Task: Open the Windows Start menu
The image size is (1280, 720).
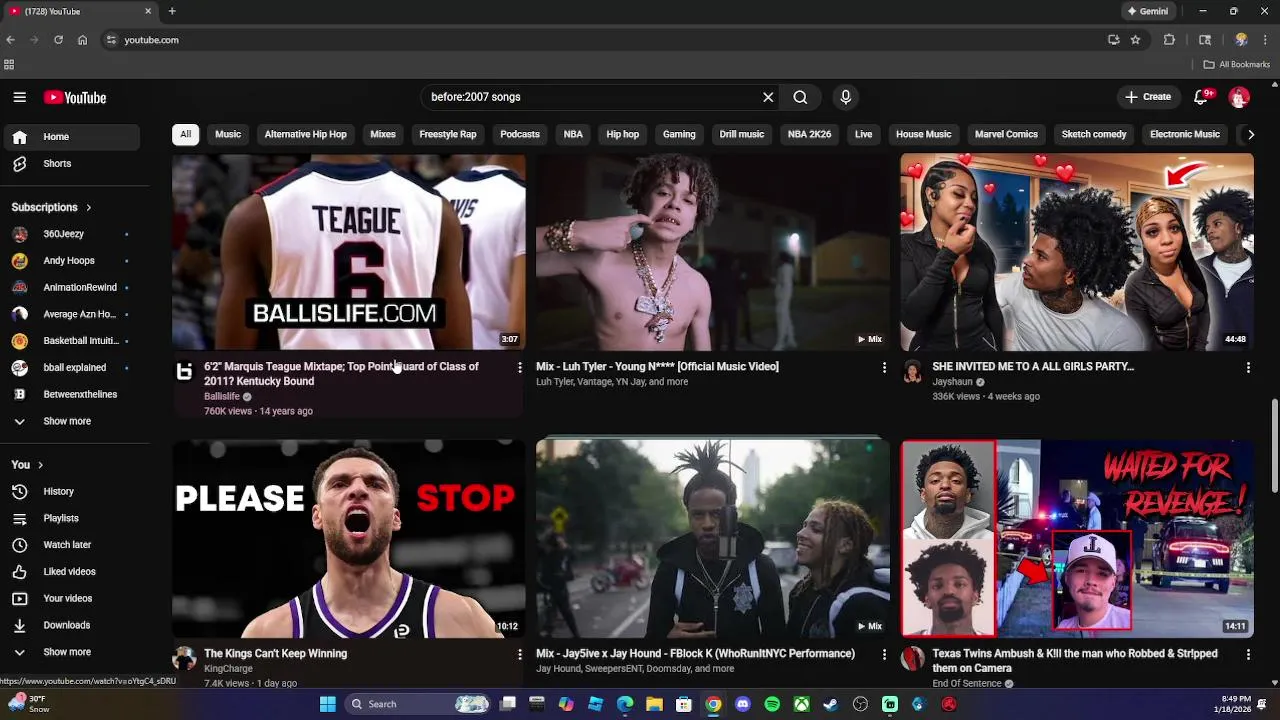Action: click(327, 704)
